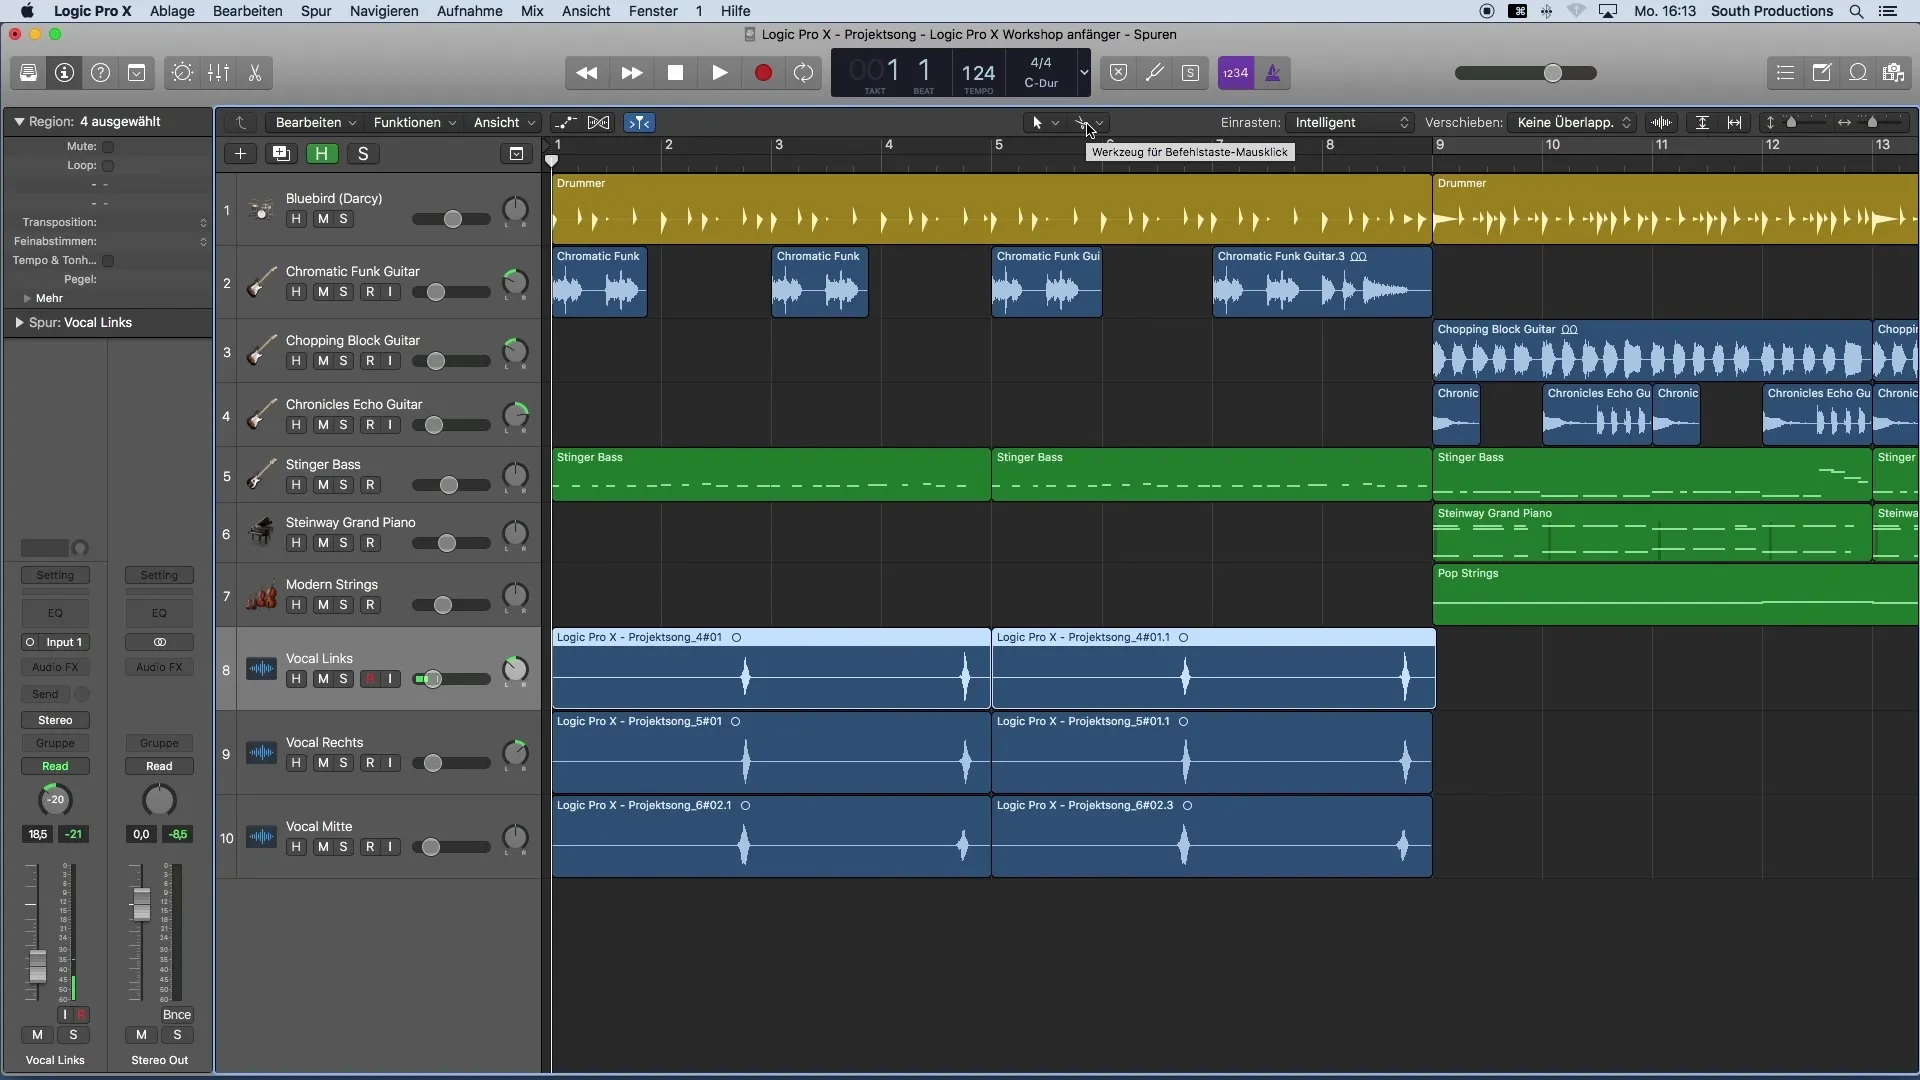
Task: Open the Ansicht menu from menu bar
Action: (584, 11)
